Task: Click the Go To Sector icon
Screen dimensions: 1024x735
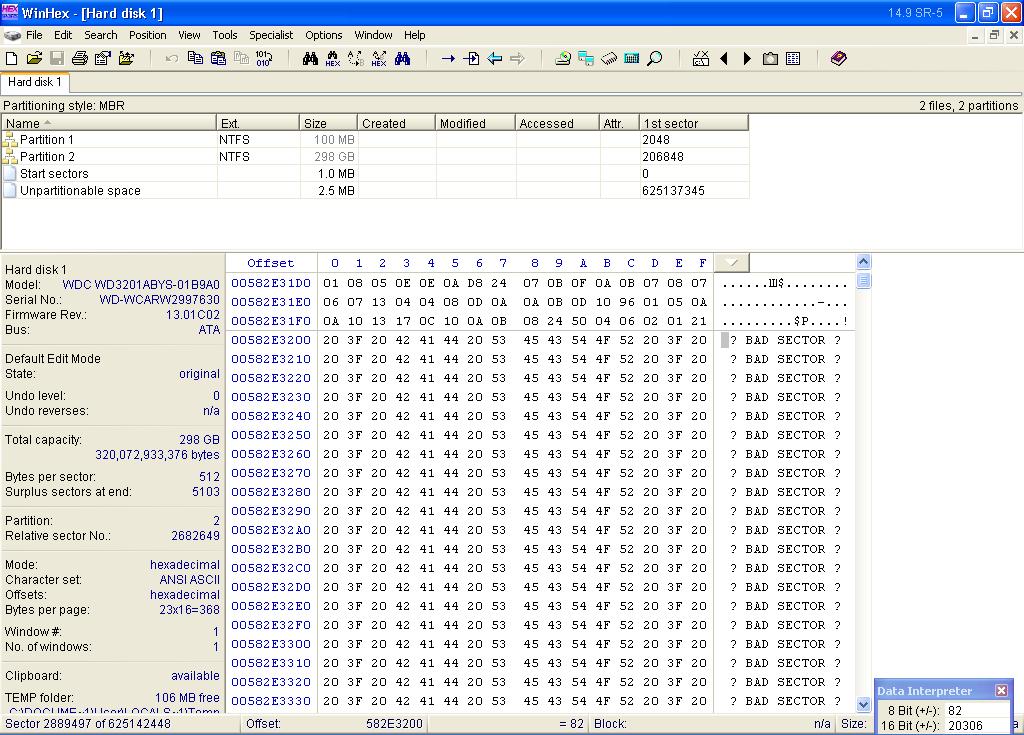Action: click(x=471, y=59)
